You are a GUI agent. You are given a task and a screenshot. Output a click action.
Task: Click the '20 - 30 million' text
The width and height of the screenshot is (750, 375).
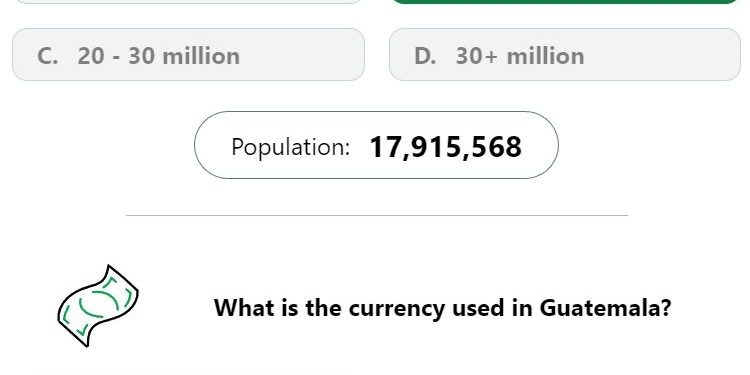click(x=158, y=56)
